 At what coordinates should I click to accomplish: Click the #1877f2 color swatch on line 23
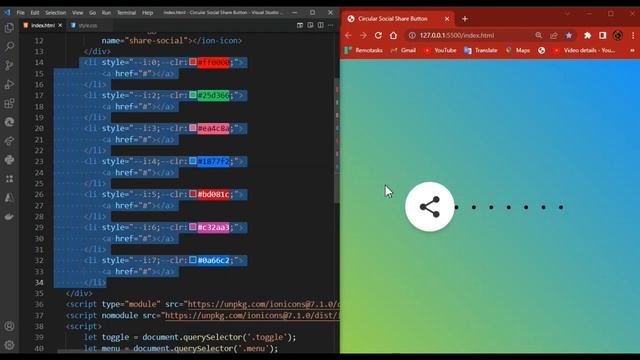pos(193,161)
